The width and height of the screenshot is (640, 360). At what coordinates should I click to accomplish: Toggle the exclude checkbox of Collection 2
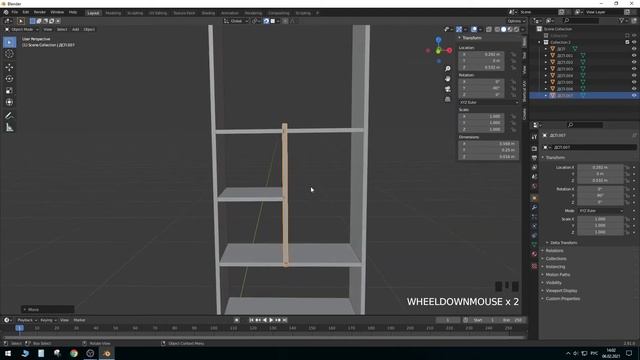627,42
